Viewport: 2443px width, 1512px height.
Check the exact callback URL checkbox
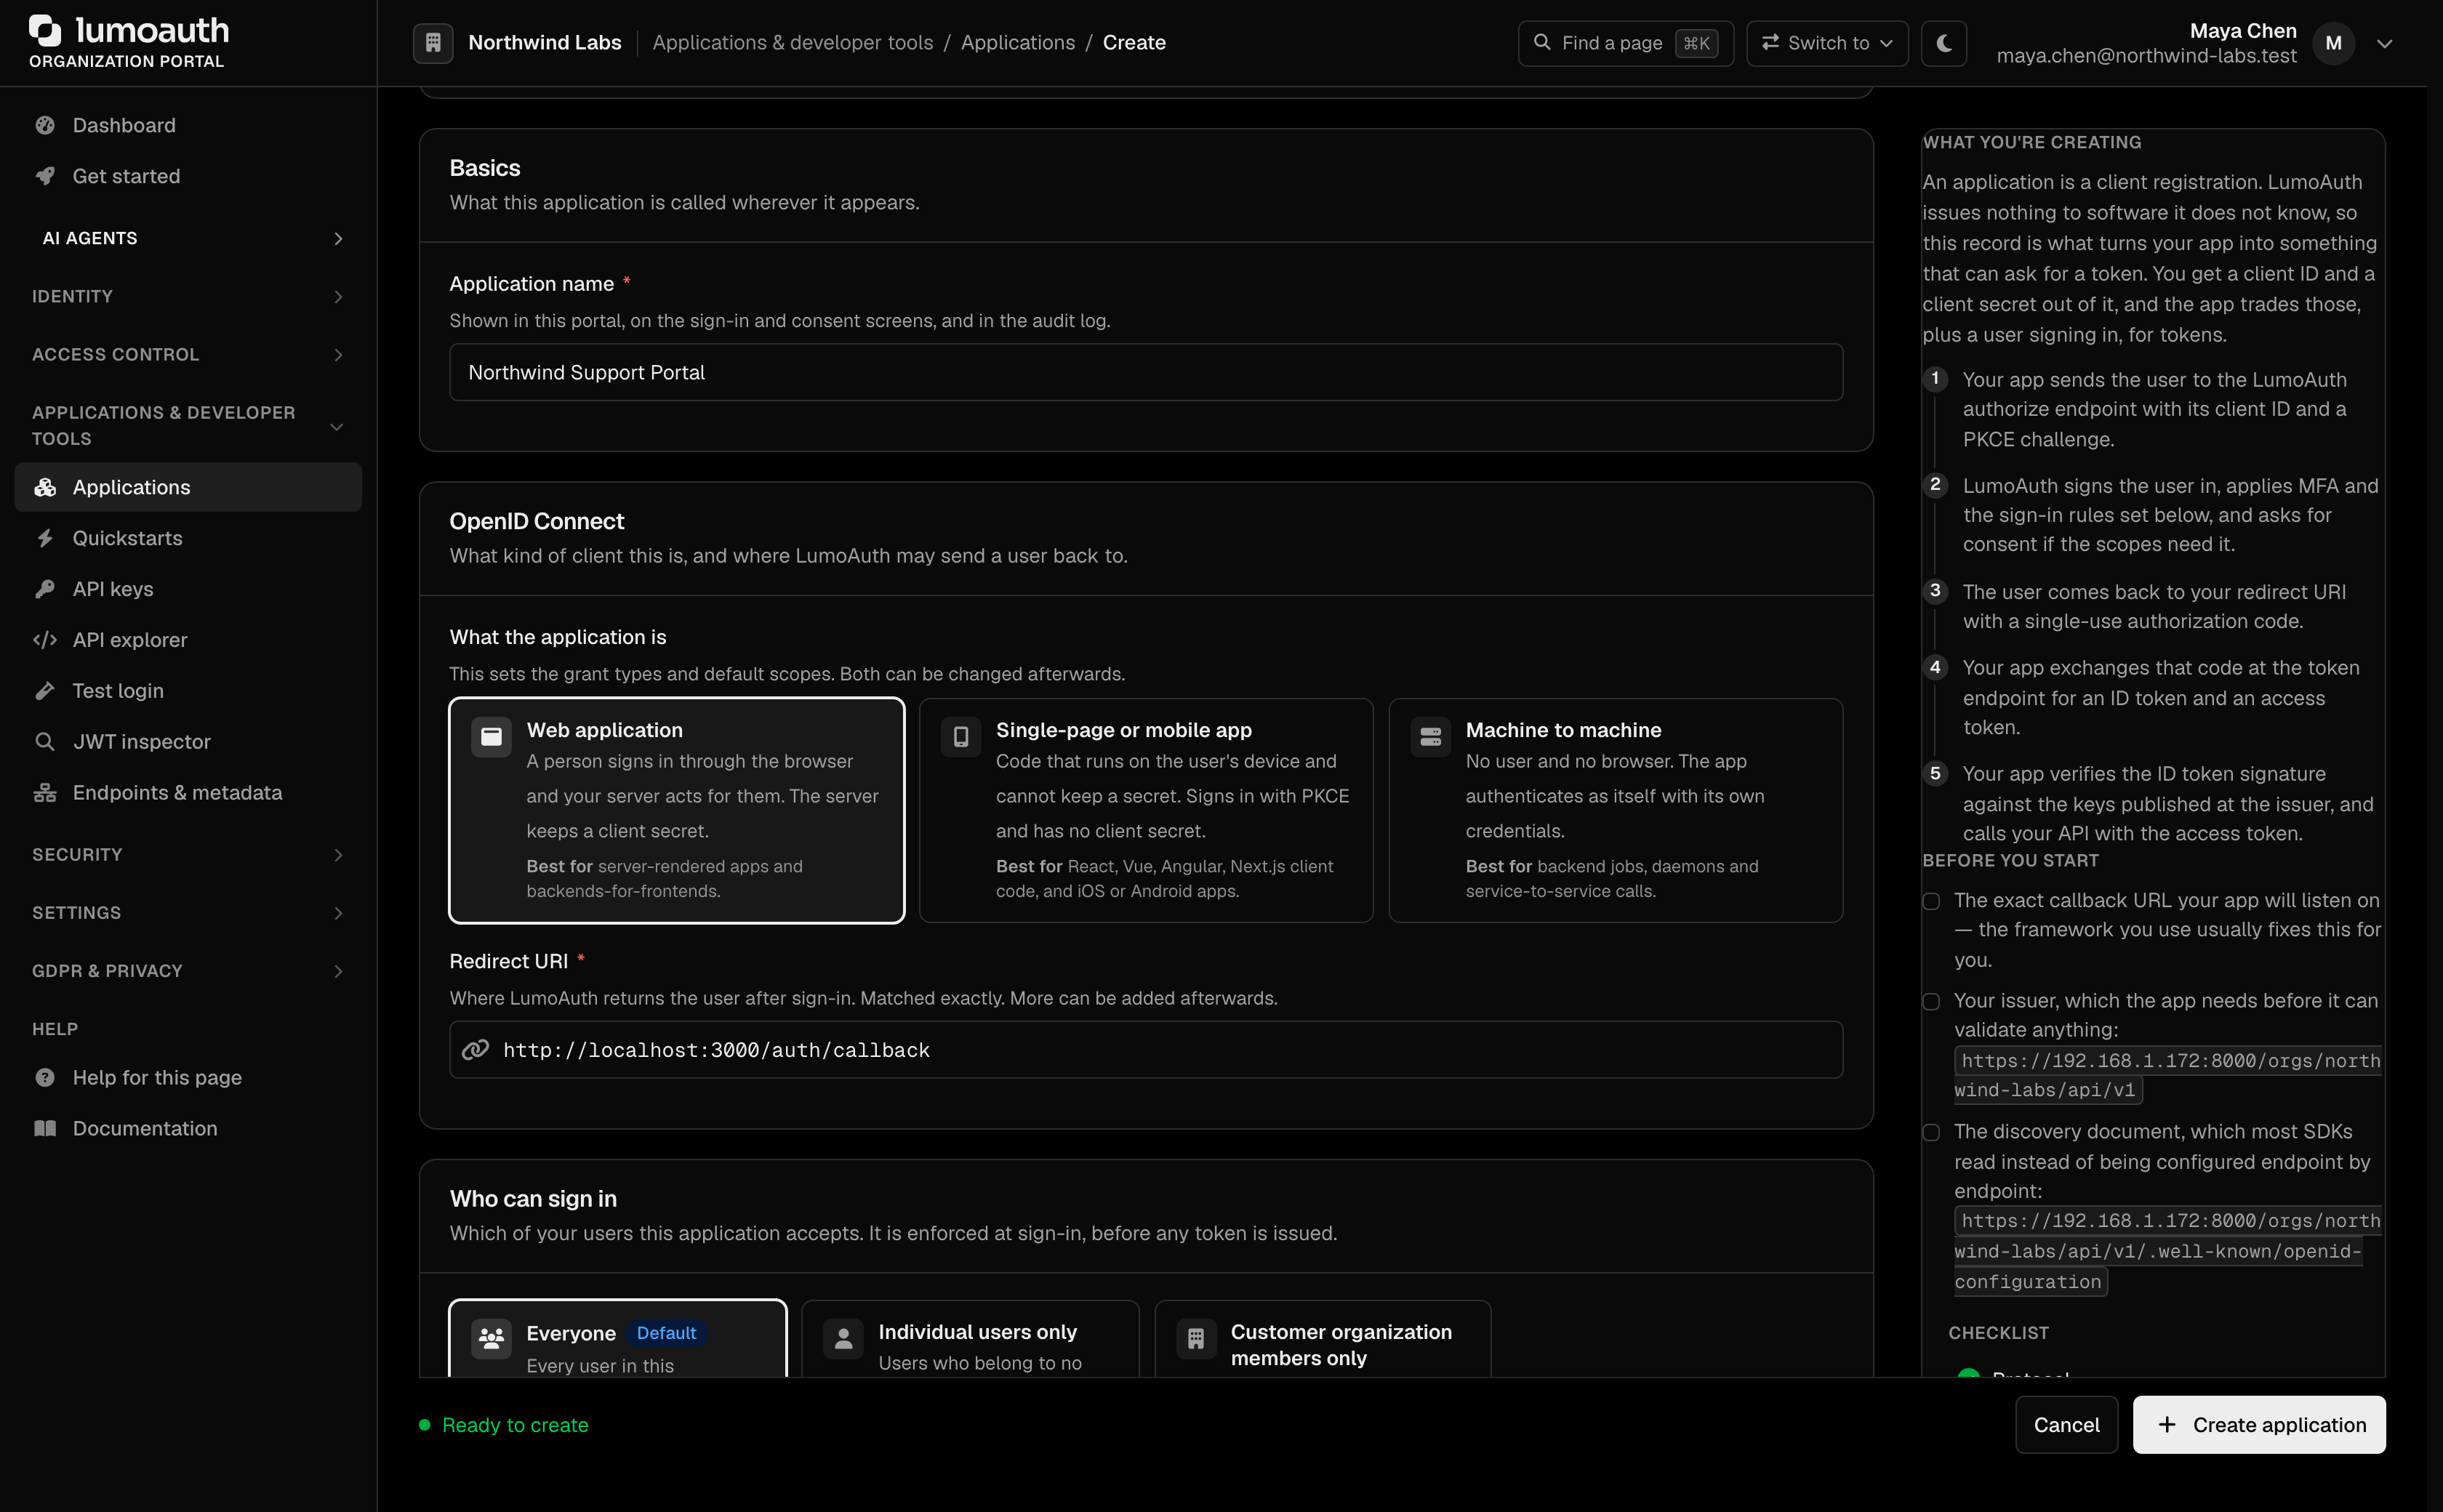pyautogui.click(x=1931, y=902)
